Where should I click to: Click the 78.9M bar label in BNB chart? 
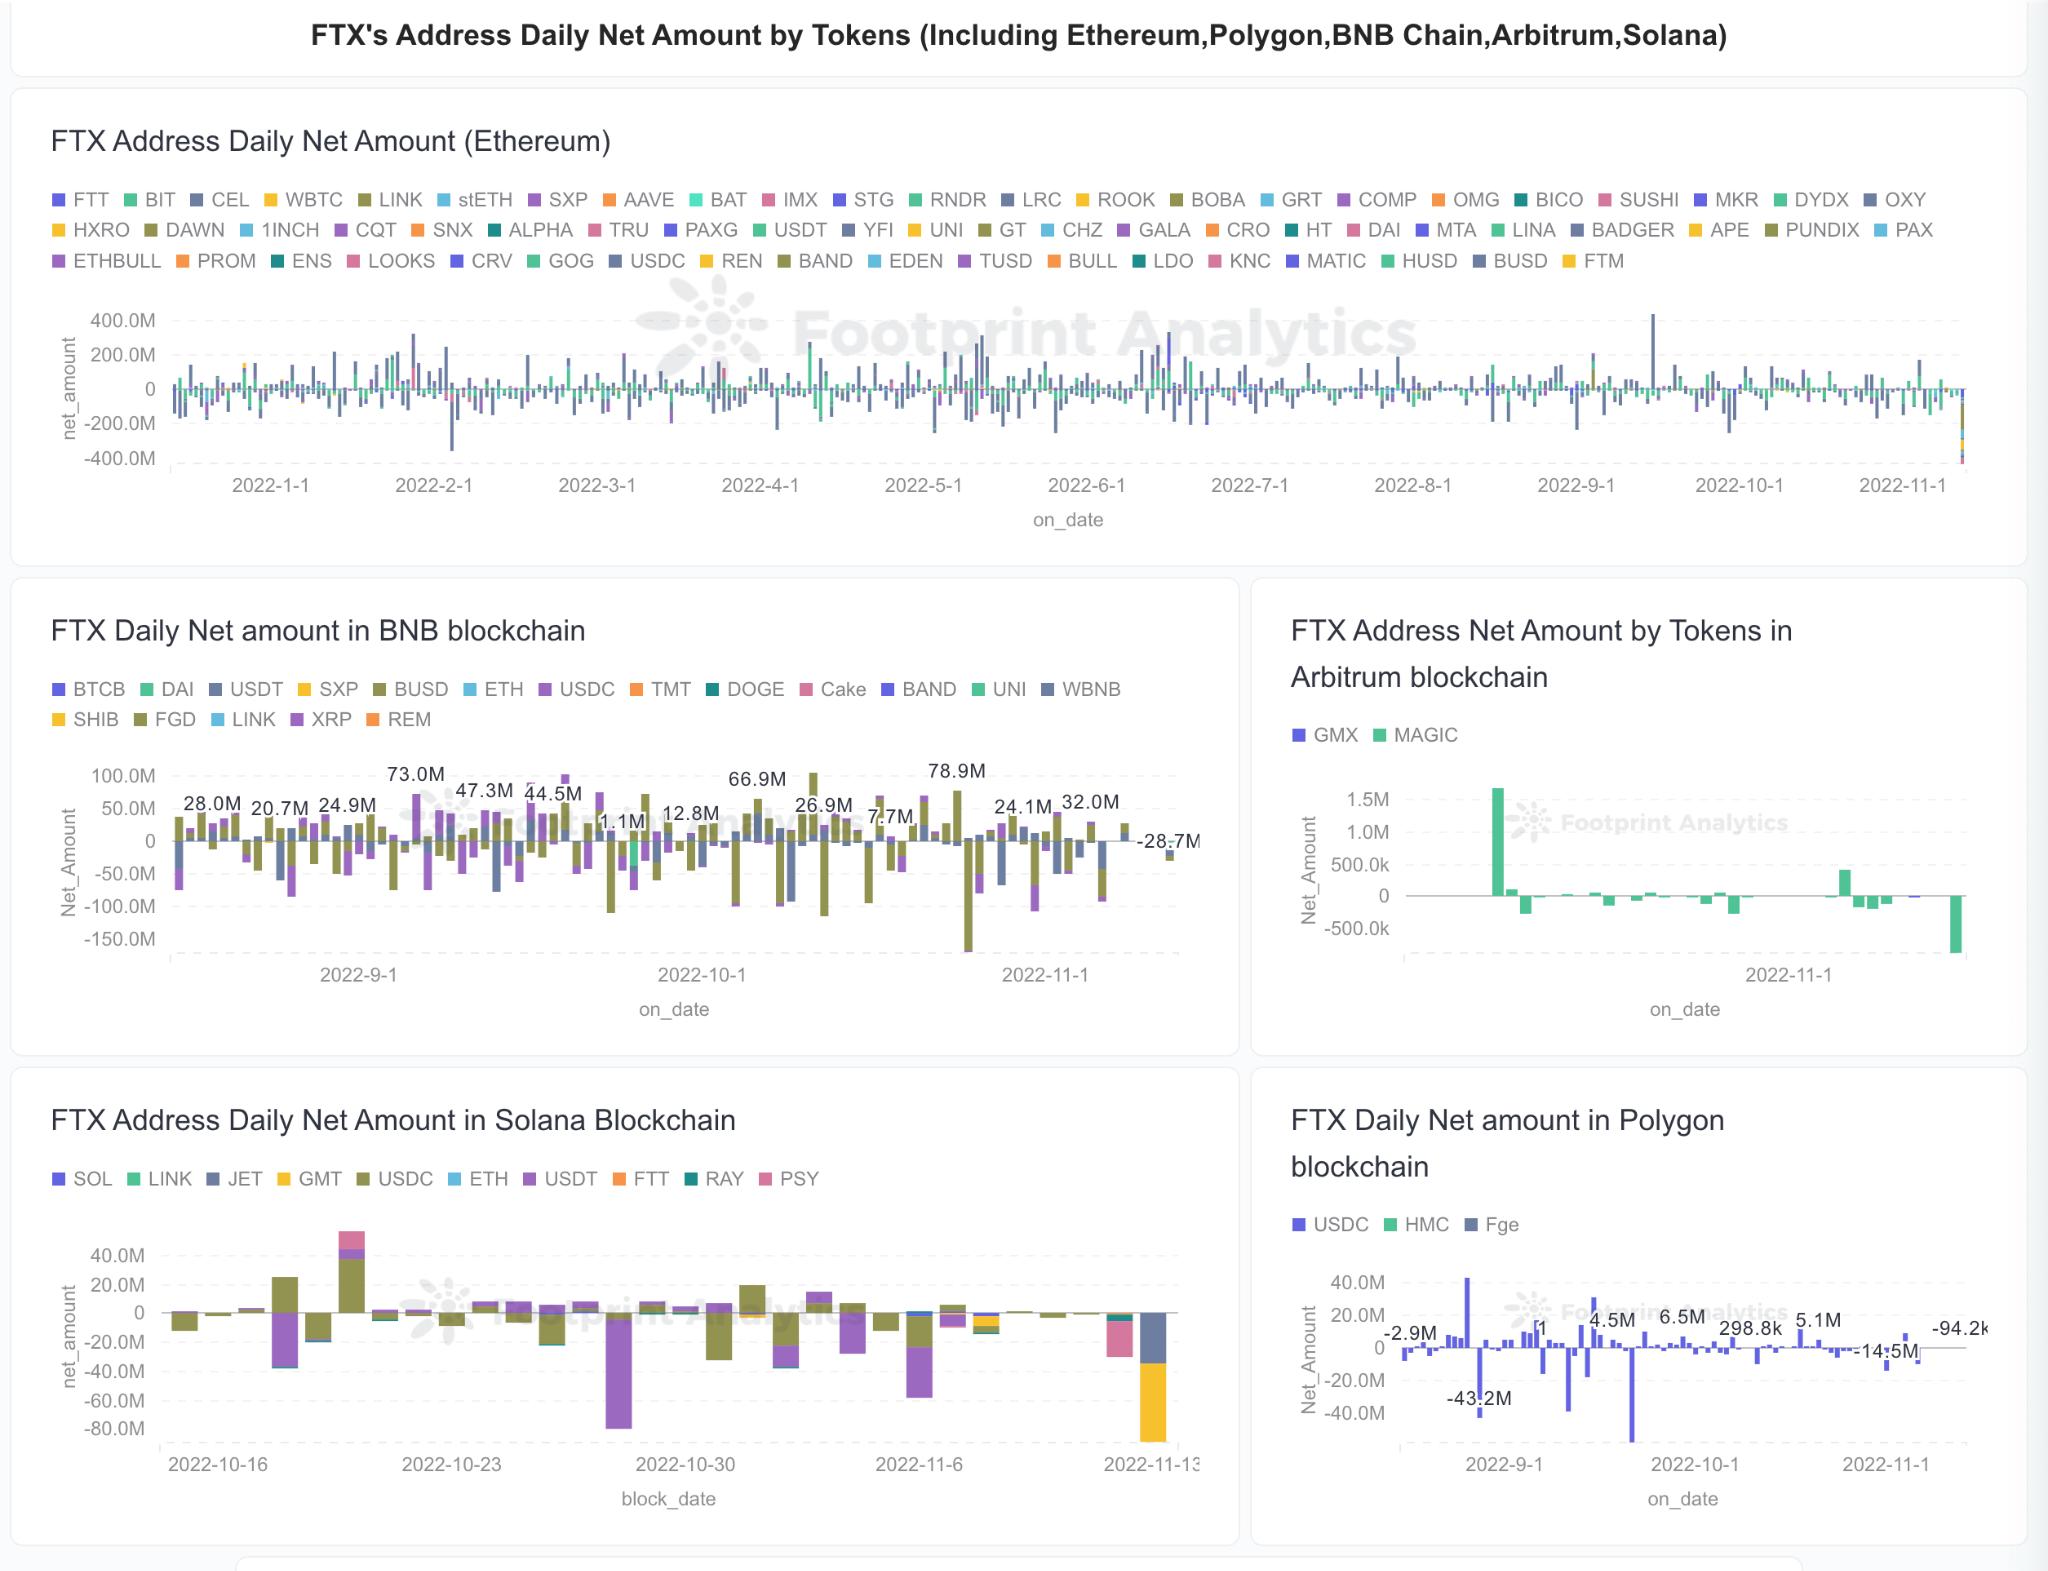956,771
